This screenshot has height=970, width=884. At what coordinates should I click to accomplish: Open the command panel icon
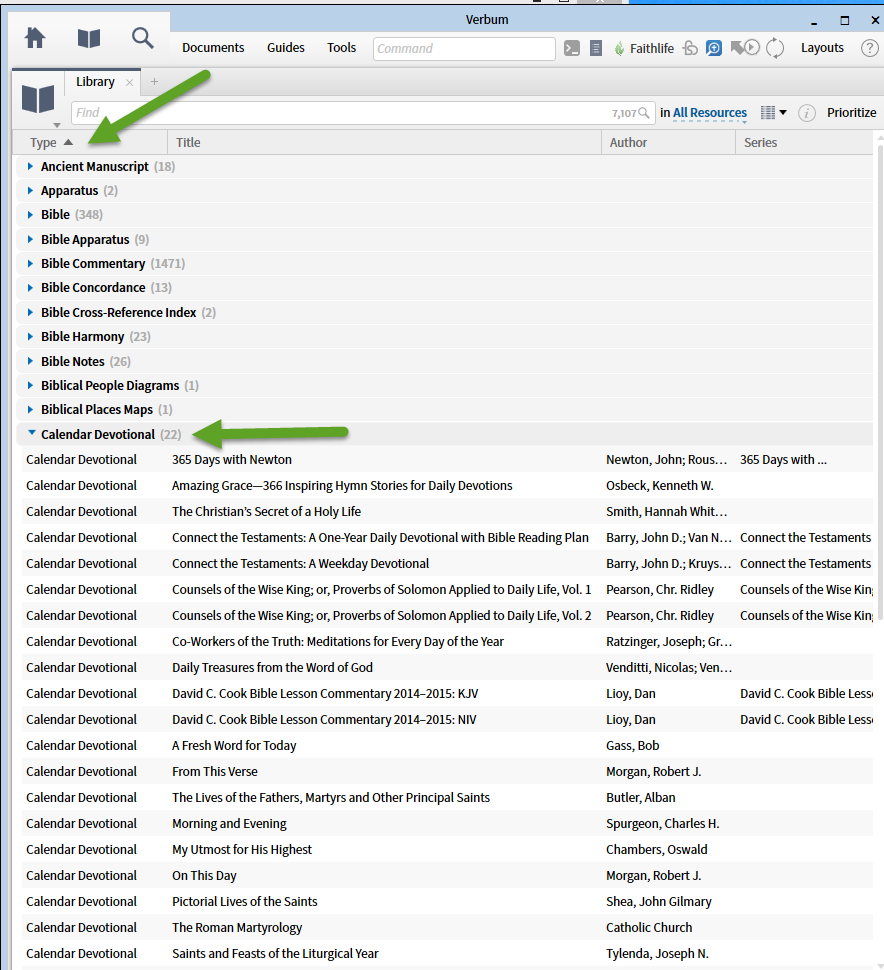(x=572, y=48)
